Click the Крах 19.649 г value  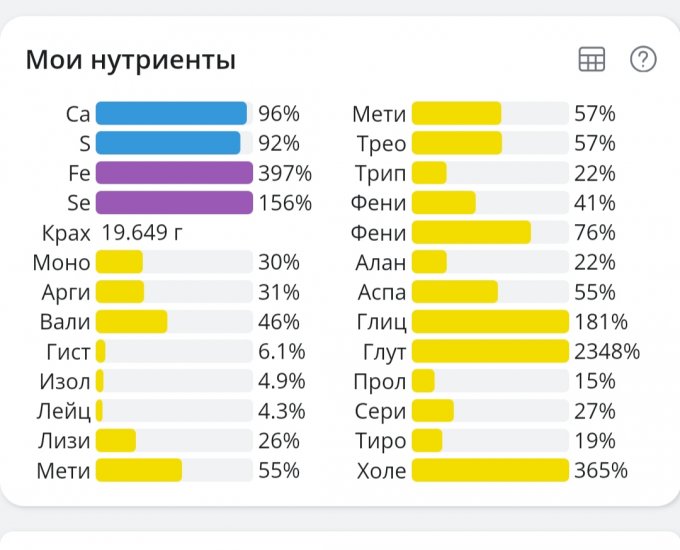click(x=142, y=233)
